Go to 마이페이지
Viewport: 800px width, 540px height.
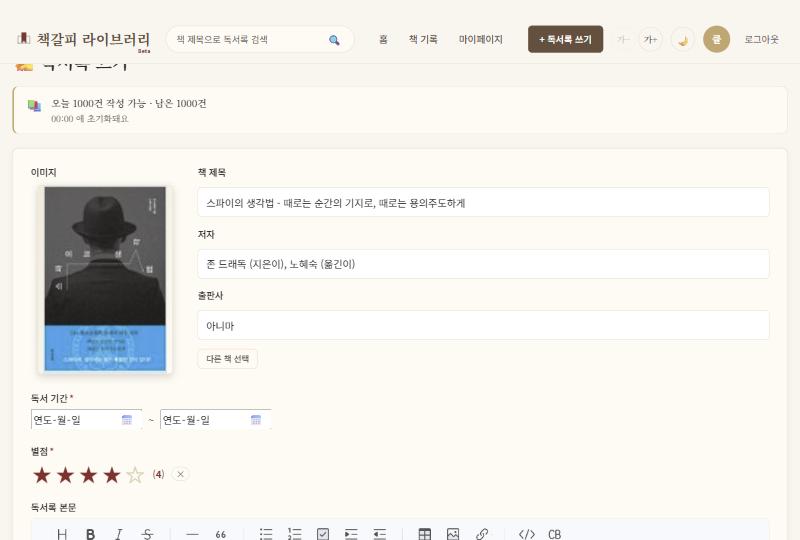[481, 39]
